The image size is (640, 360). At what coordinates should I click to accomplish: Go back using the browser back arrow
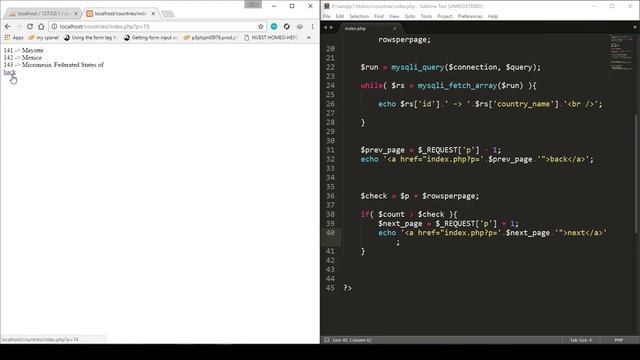pos(8,27)
